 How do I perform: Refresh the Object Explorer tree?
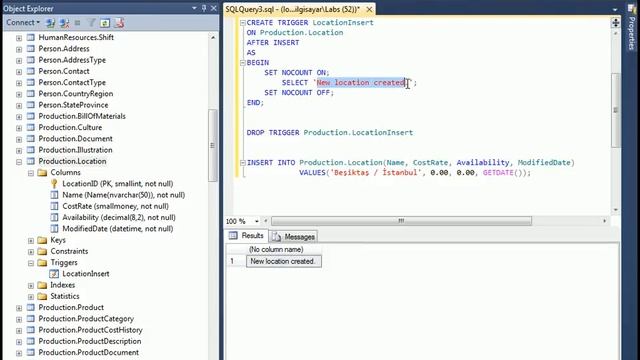[x=105, y=23]
